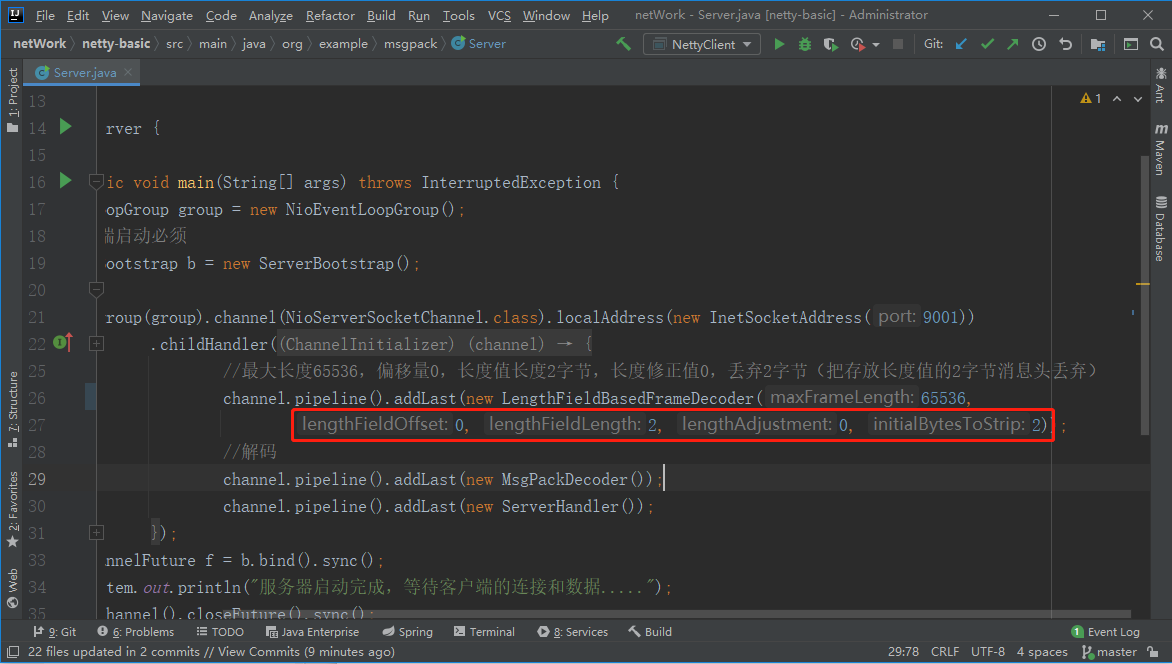Image resolution: width=1172 pixels, height=664 pixels.
Task: Toggle tool window quick-access icon in status bar
Action: tap(13, 652)
